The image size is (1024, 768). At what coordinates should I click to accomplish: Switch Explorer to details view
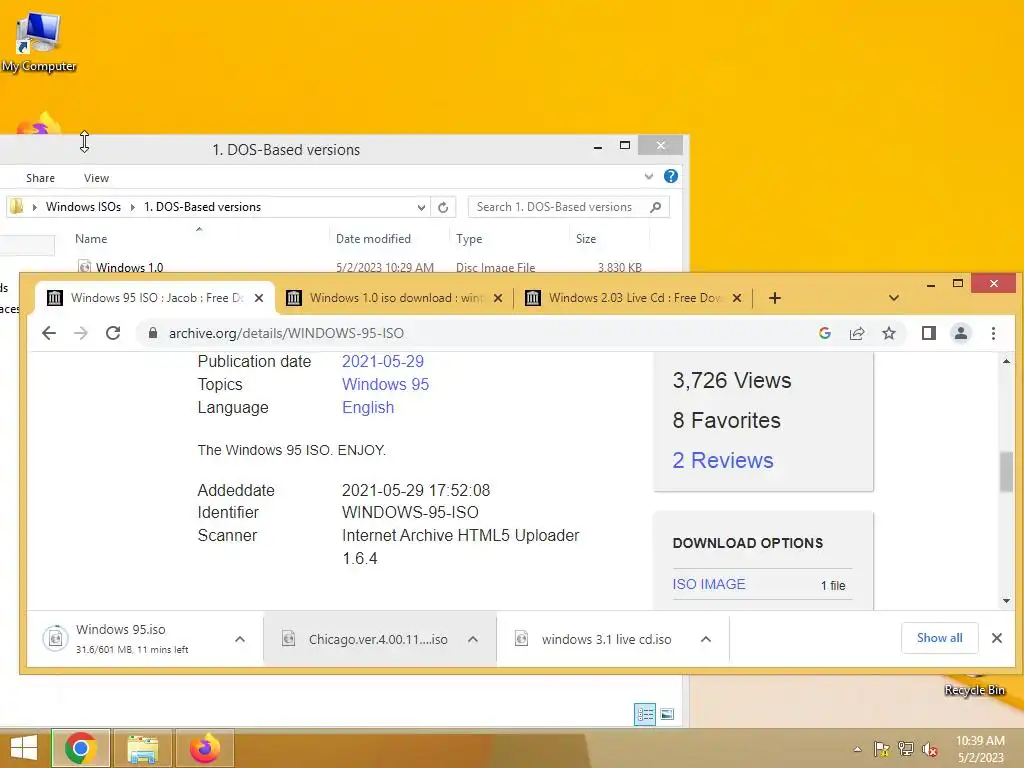coord(645,714)
